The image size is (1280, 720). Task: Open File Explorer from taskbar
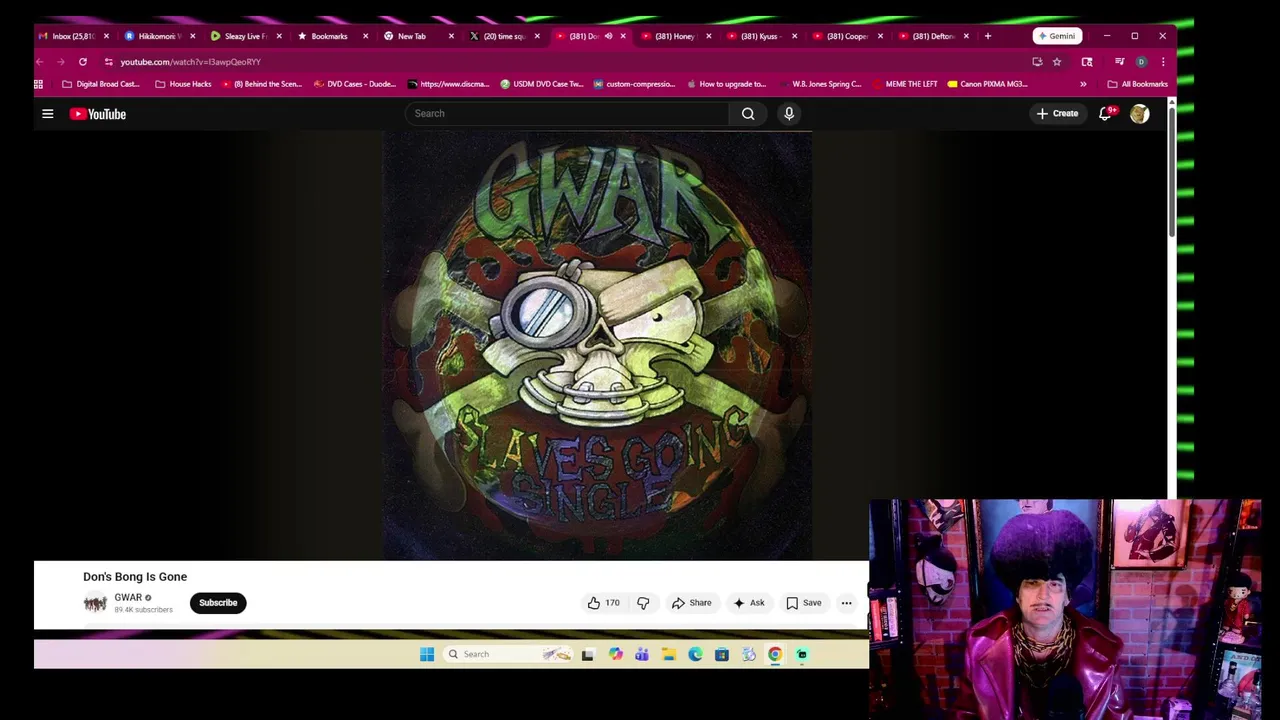[668, 654]
